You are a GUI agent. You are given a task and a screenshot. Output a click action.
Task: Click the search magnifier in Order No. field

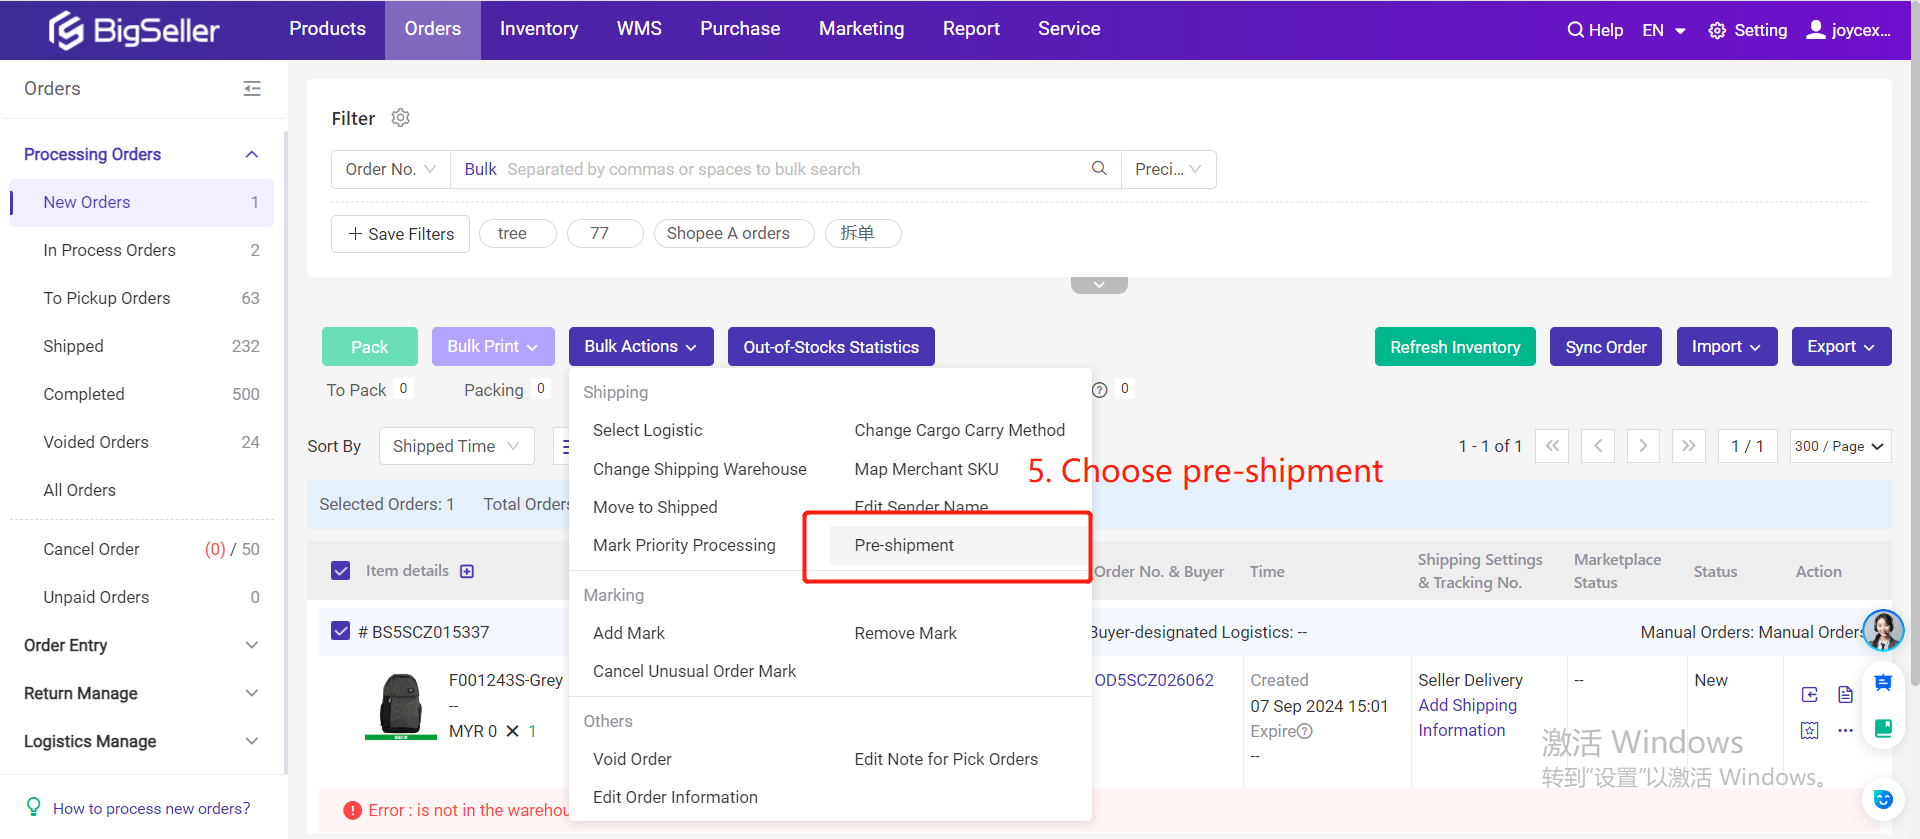(1098, 169)
